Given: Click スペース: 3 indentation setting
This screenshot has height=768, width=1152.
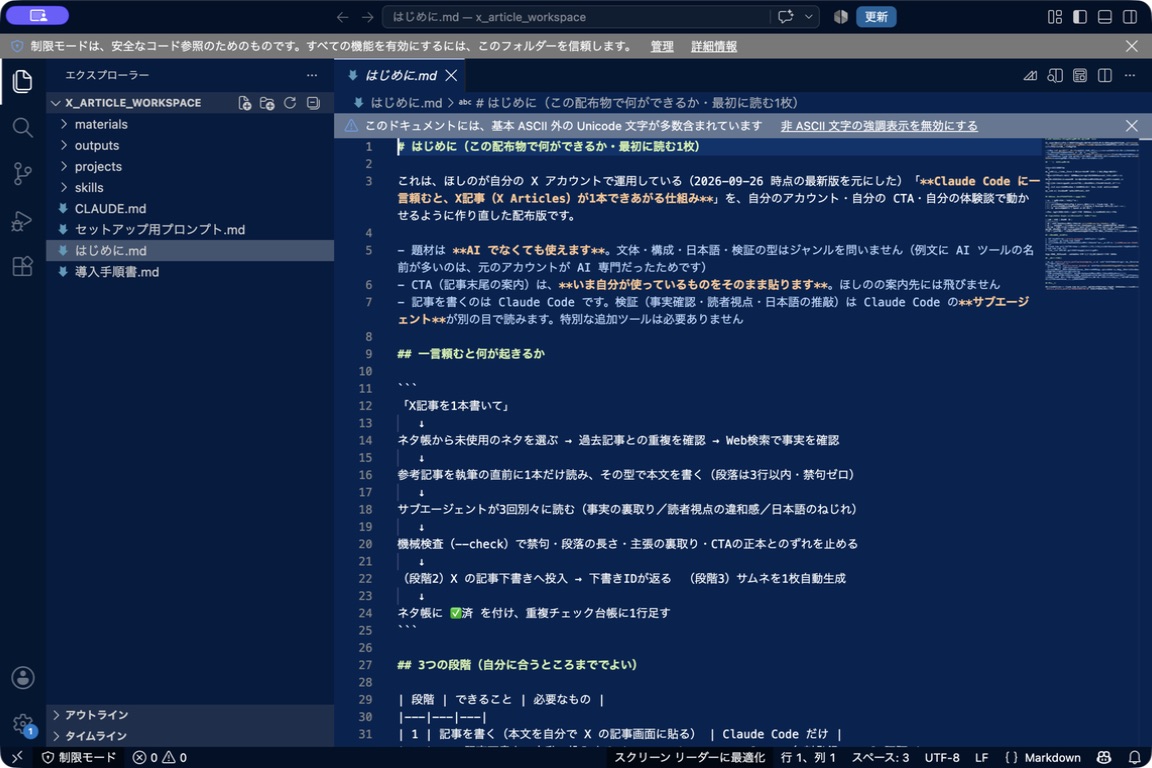Looking at the screenshot, I should (x=880, y=758).
